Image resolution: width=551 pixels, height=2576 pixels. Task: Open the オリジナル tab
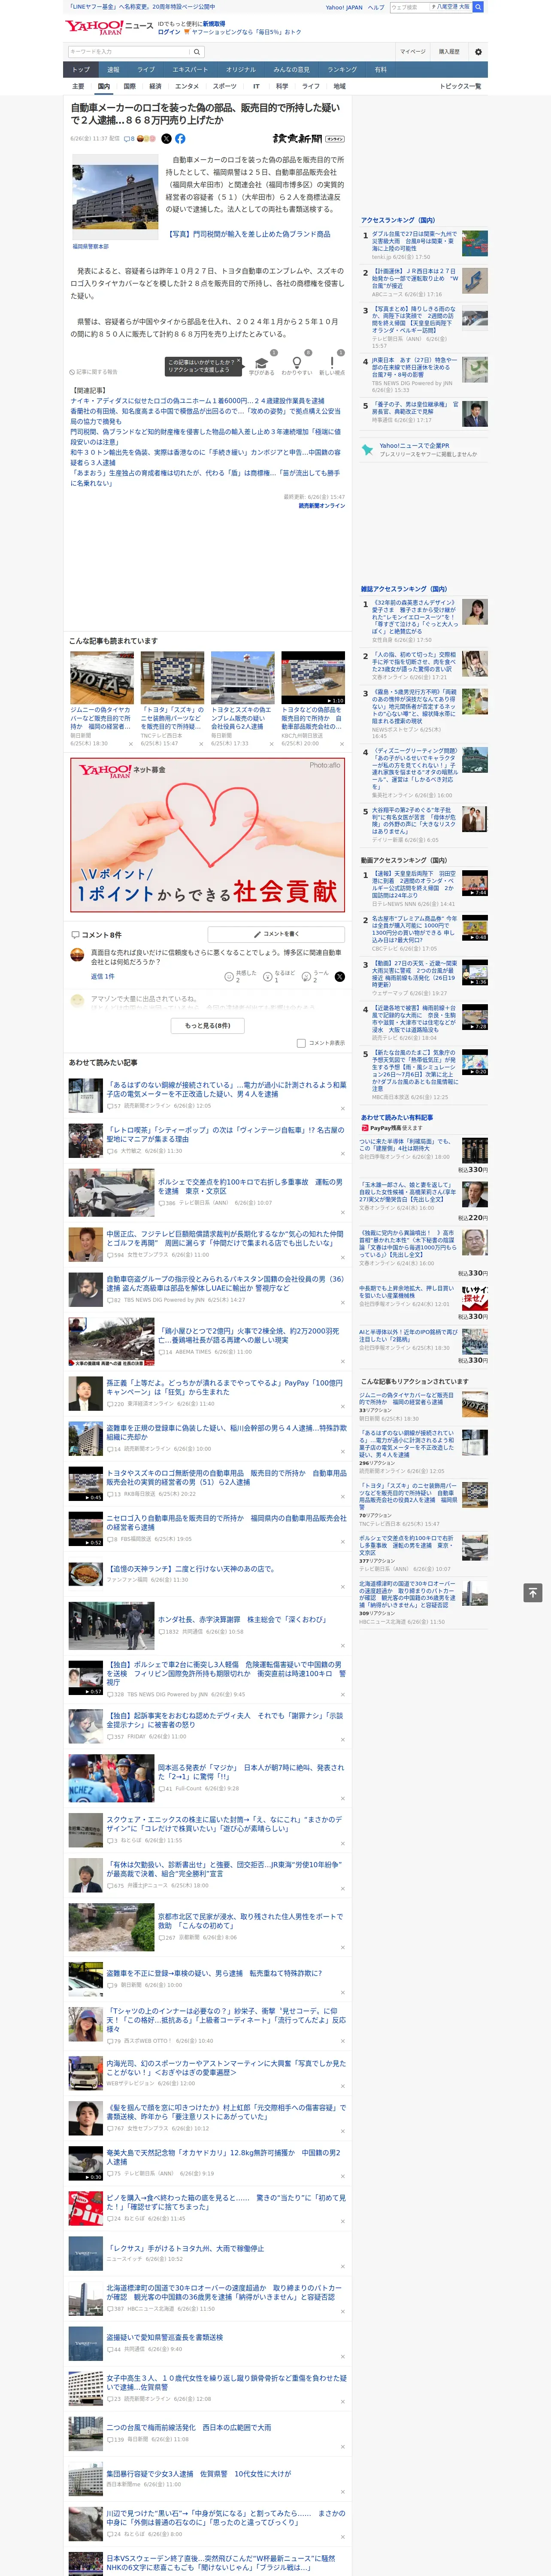(x=241, y=69)
